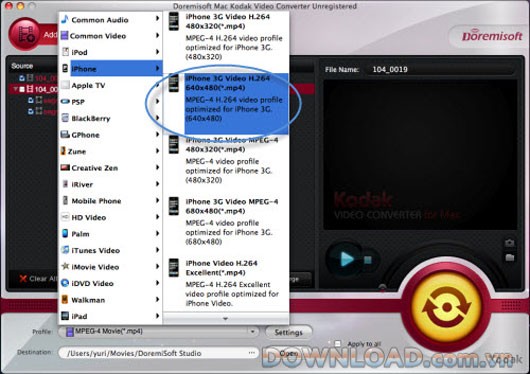Image resolution: width=530 pixels, height=374 pixels.
Task: Select the Apple TV menu category
Action: click(111, 85)
